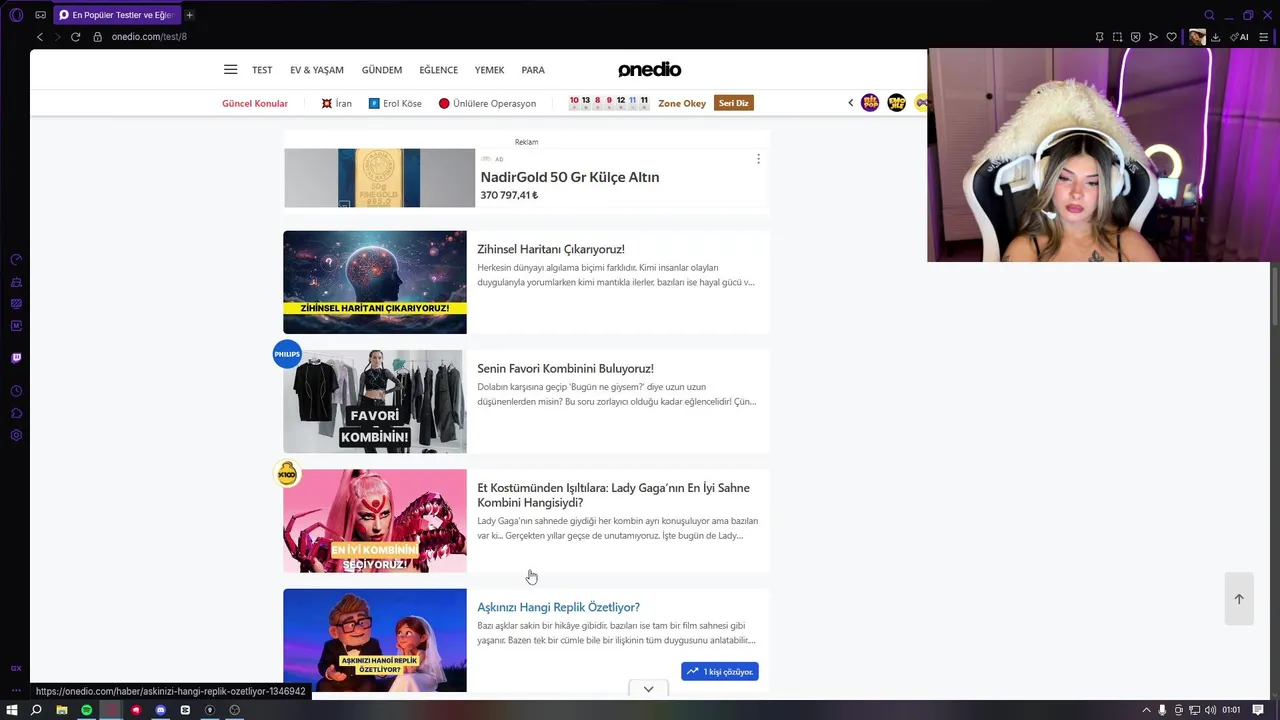Go back to the previous page
Image resolution: width=1280 pixels, height=720 pixels.
pyautogui.click(x=40, y=37)
